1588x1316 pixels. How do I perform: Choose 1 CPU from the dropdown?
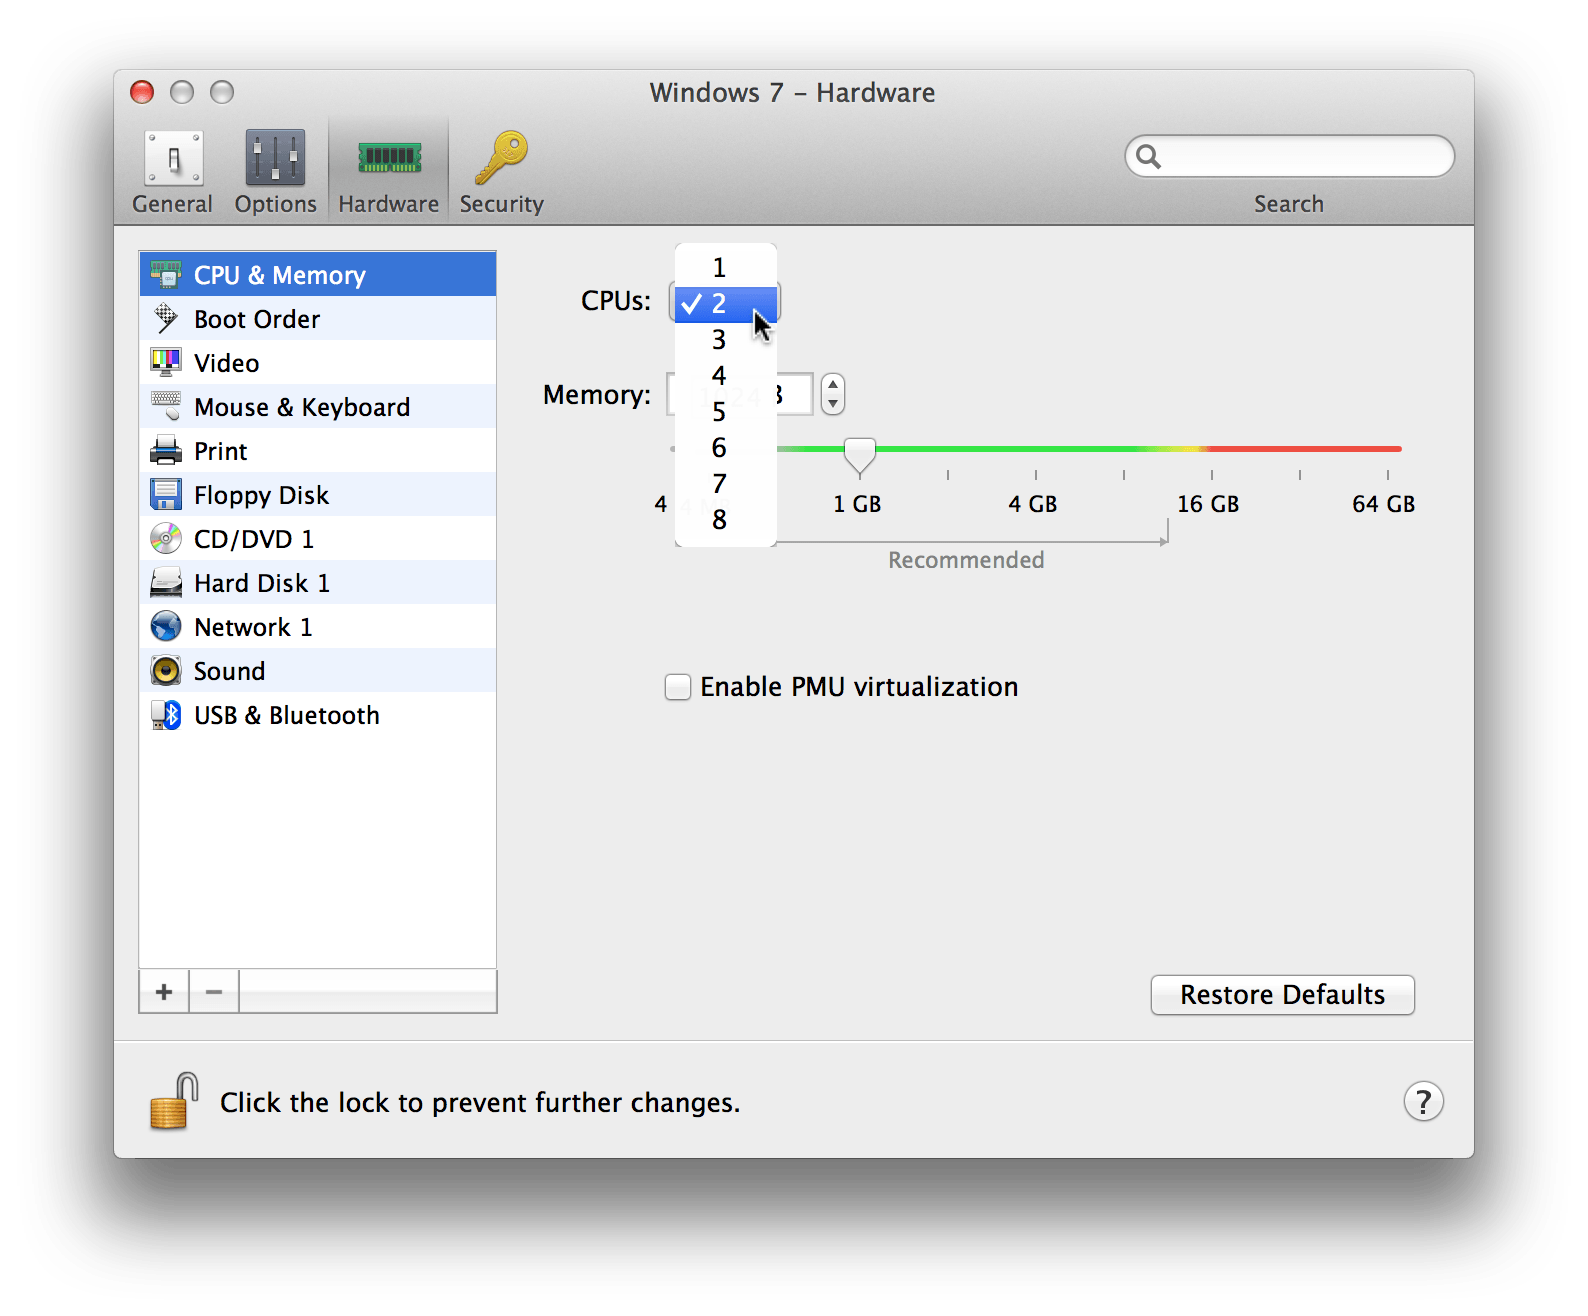(726, 267)
